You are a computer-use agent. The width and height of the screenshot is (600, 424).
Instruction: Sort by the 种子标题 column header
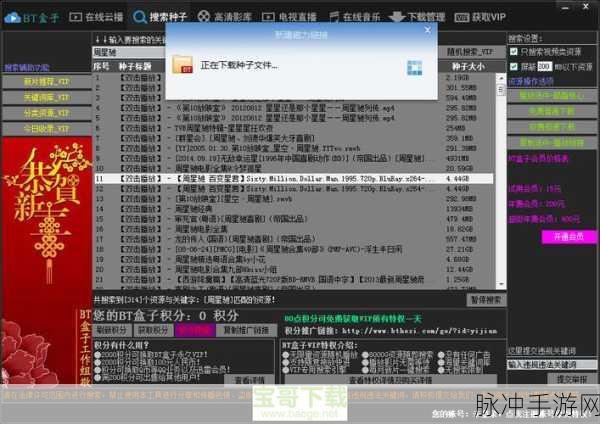(x=135, y=67)
